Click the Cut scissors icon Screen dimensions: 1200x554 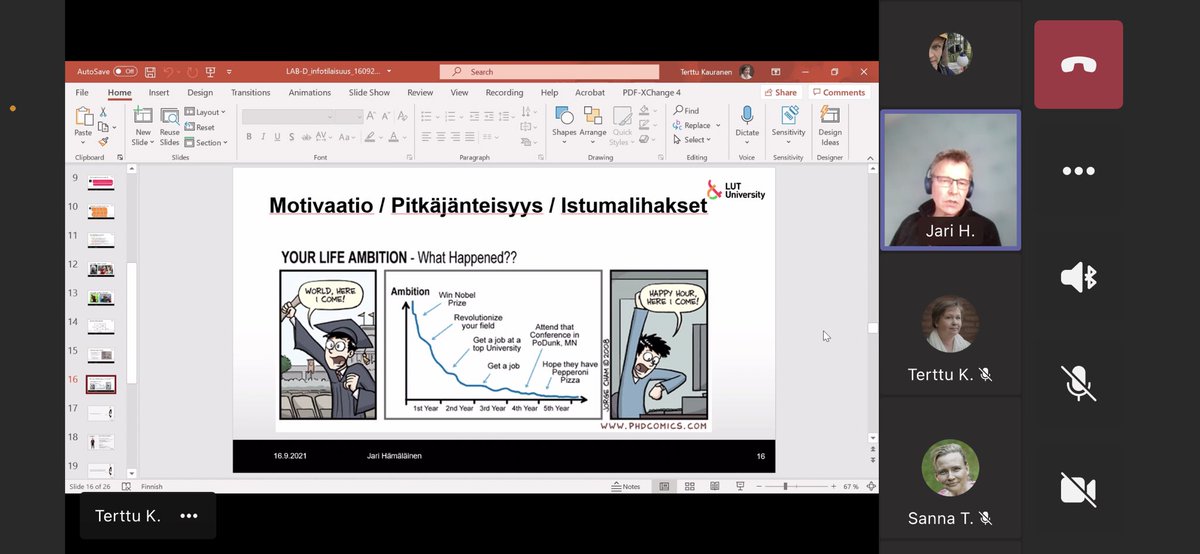click(x=103, y=112)
